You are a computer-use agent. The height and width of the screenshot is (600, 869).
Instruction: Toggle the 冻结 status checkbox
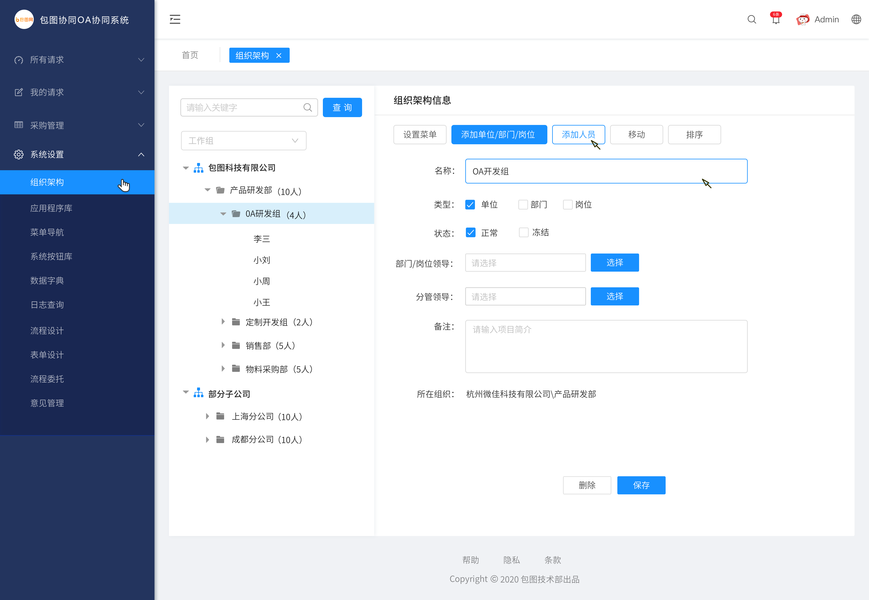[x=524, y=232]
